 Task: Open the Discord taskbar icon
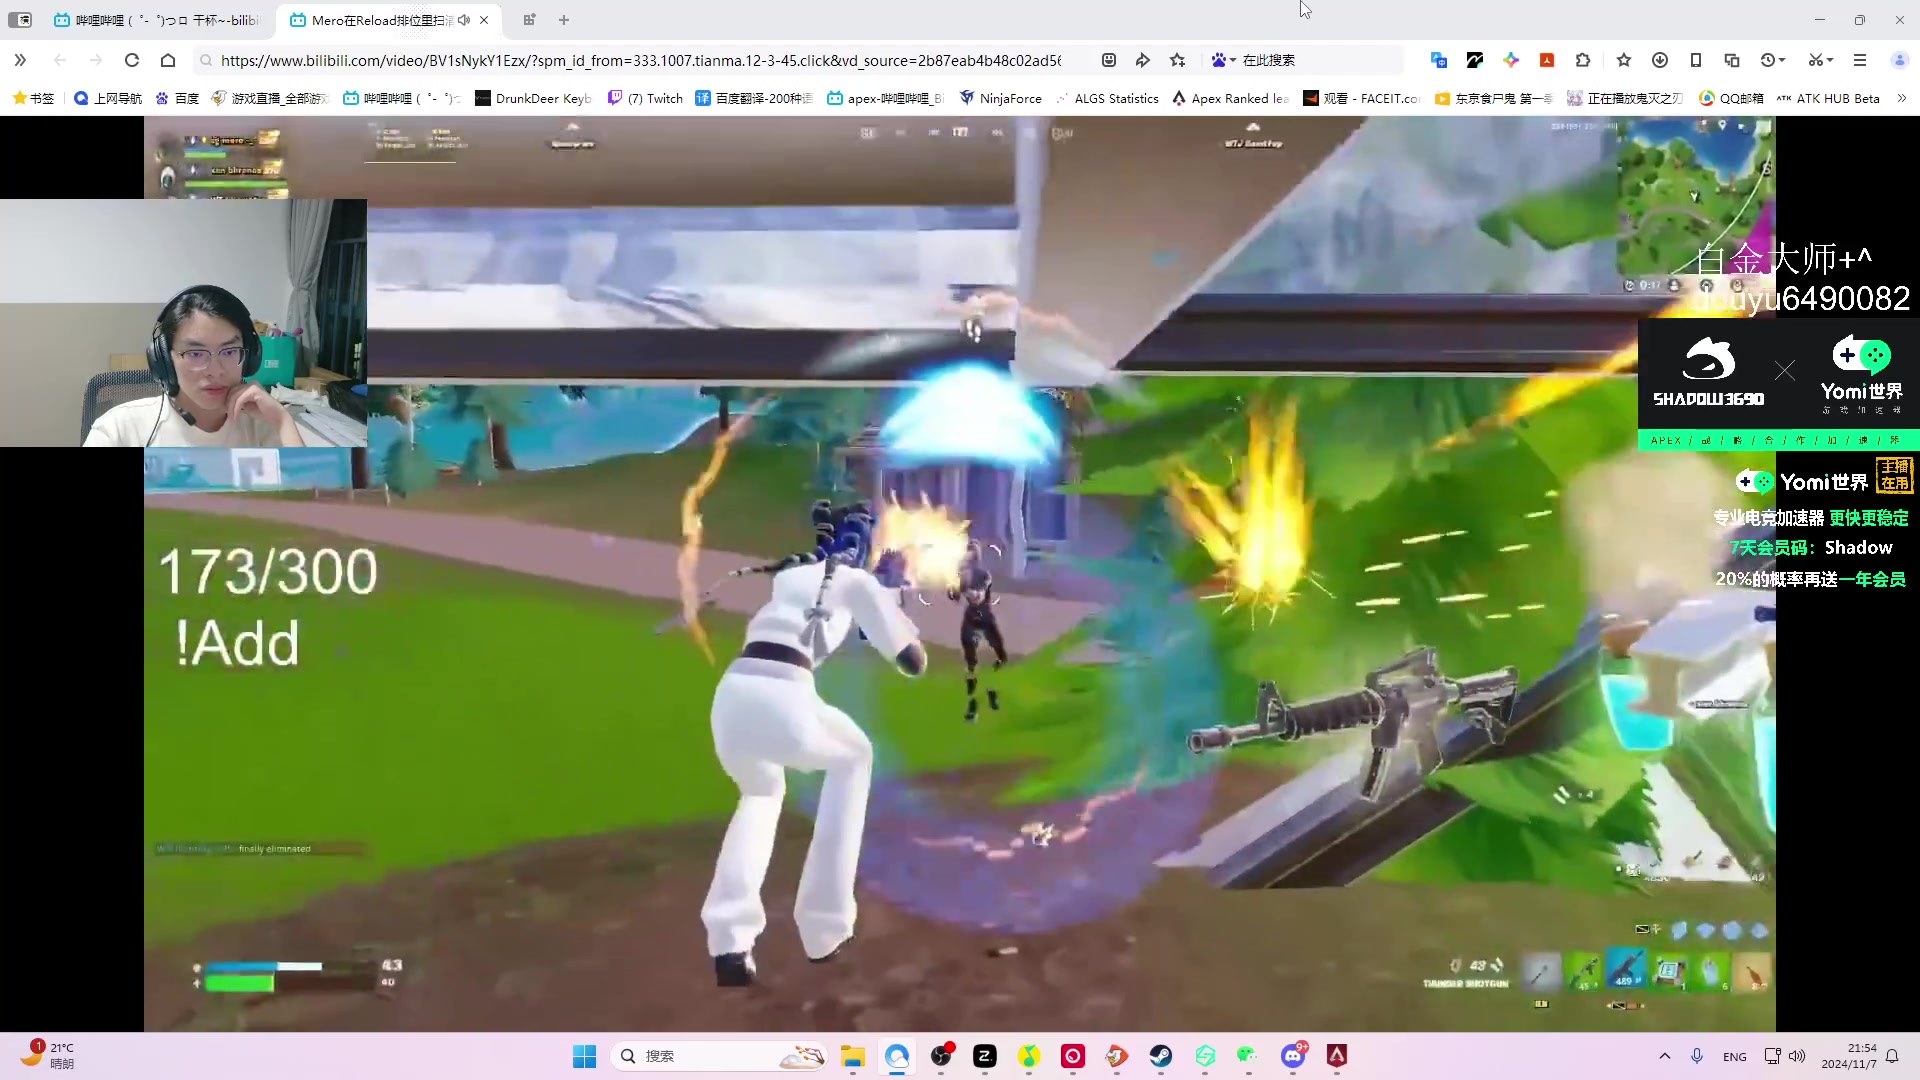pos(1293,1056)
